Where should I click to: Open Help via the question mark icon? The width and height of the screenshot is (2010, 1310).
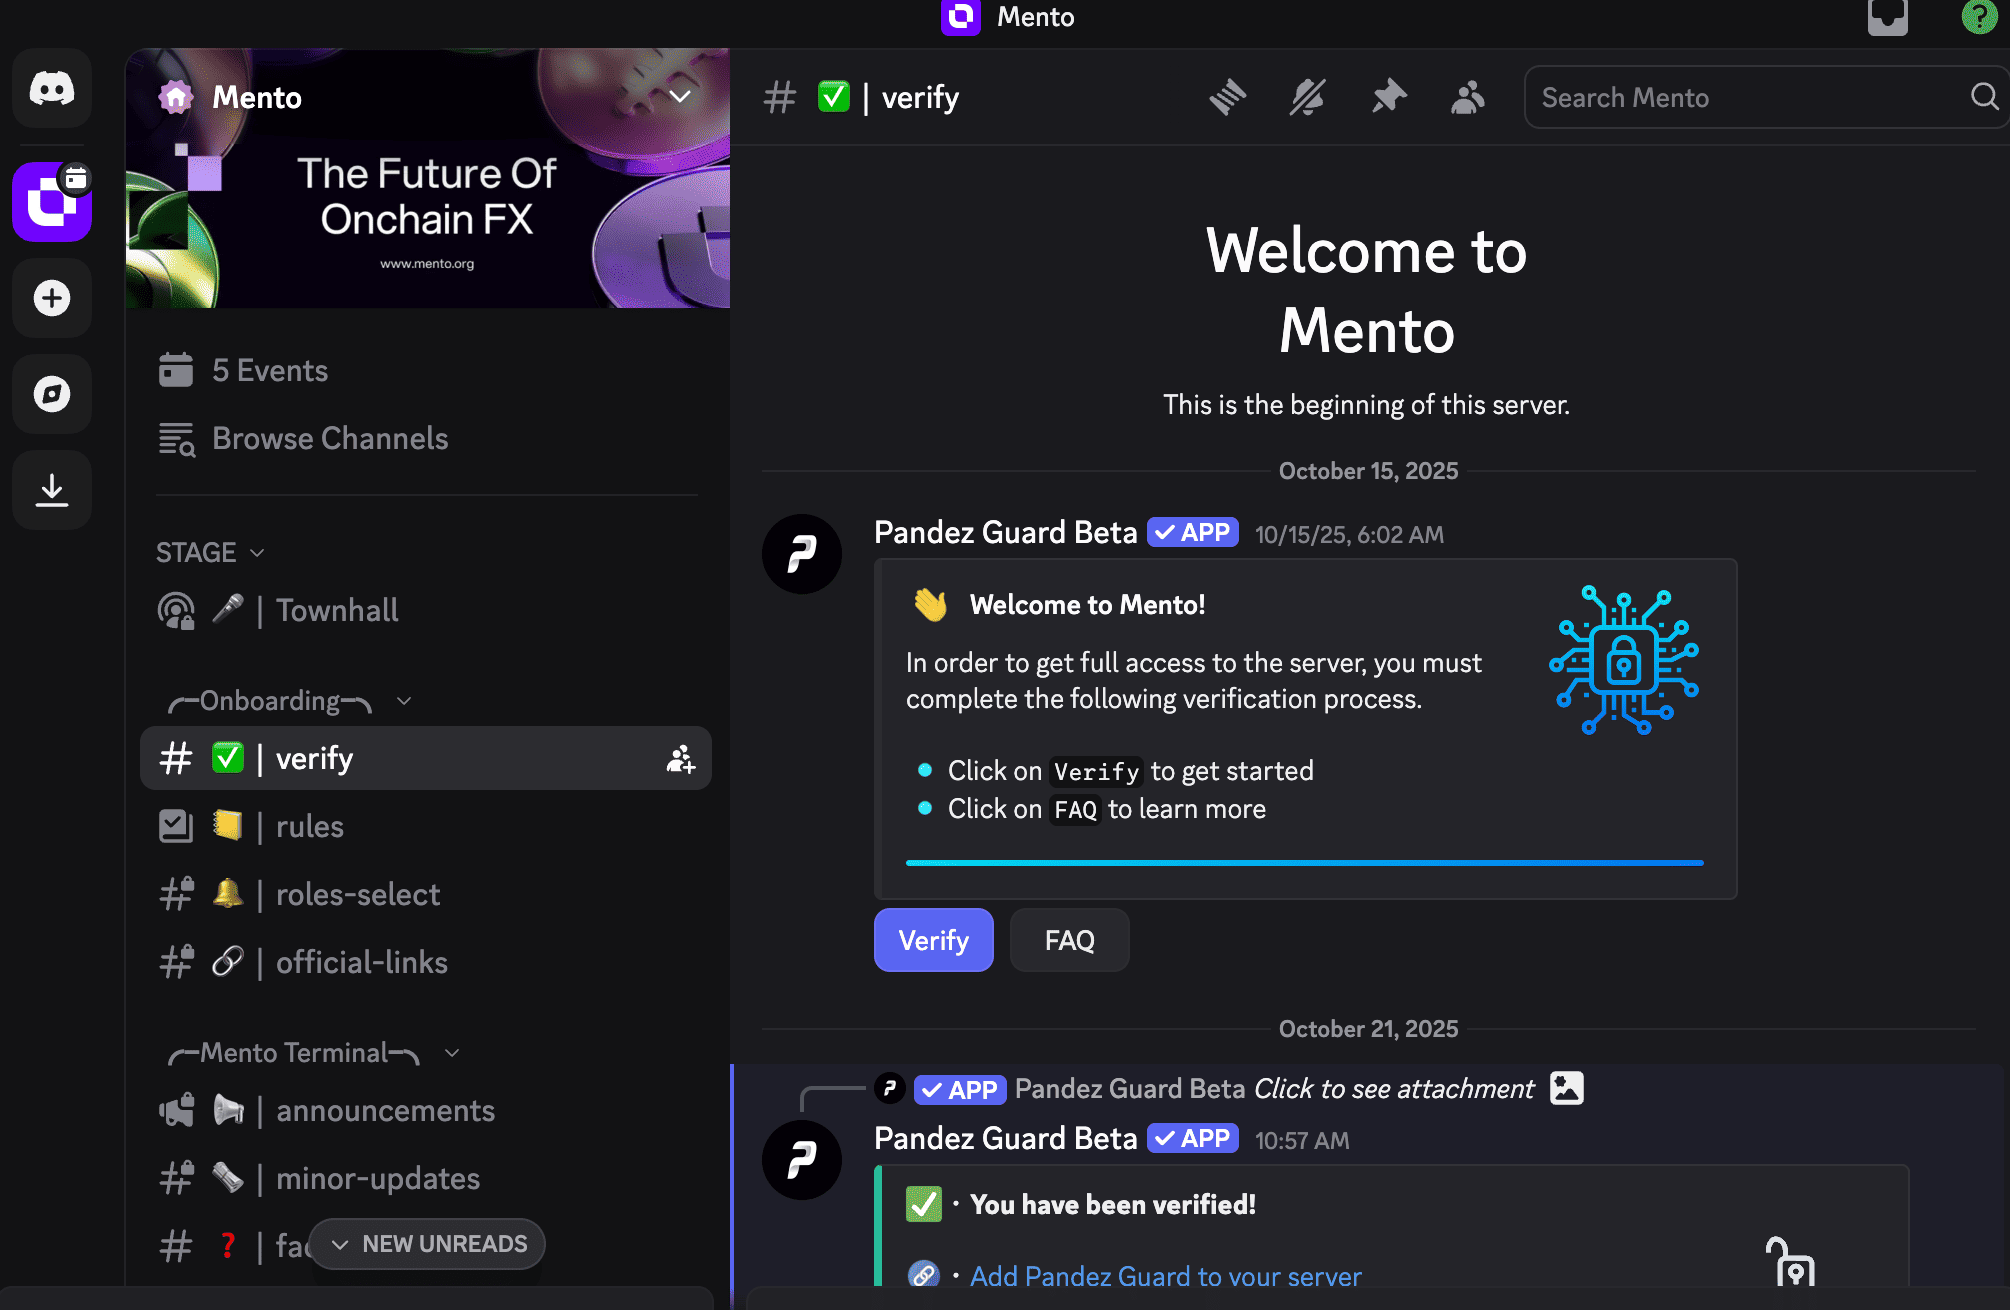[x=1978, y=17]
